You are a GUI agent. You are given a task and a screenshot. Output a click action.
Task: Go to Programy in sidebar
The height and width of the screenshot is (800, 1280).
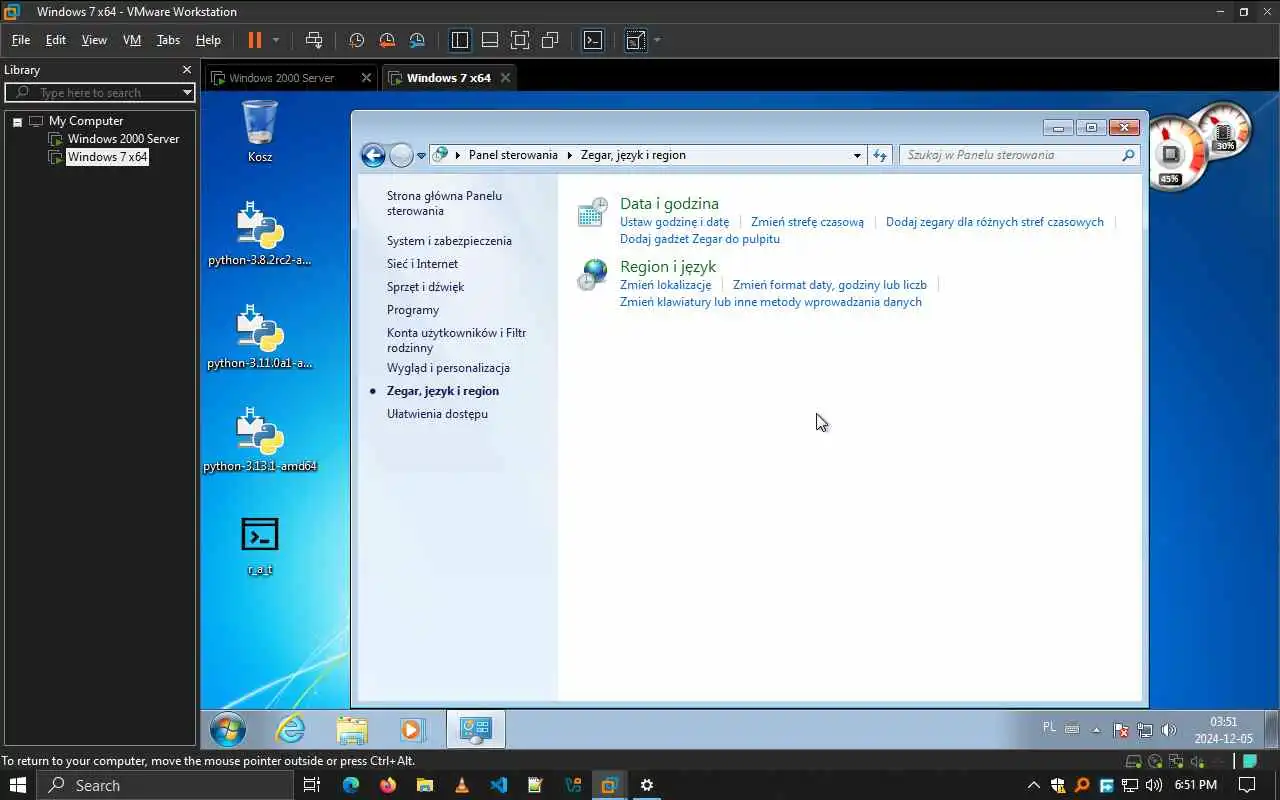pyautogui.click(x=413, y=310)
